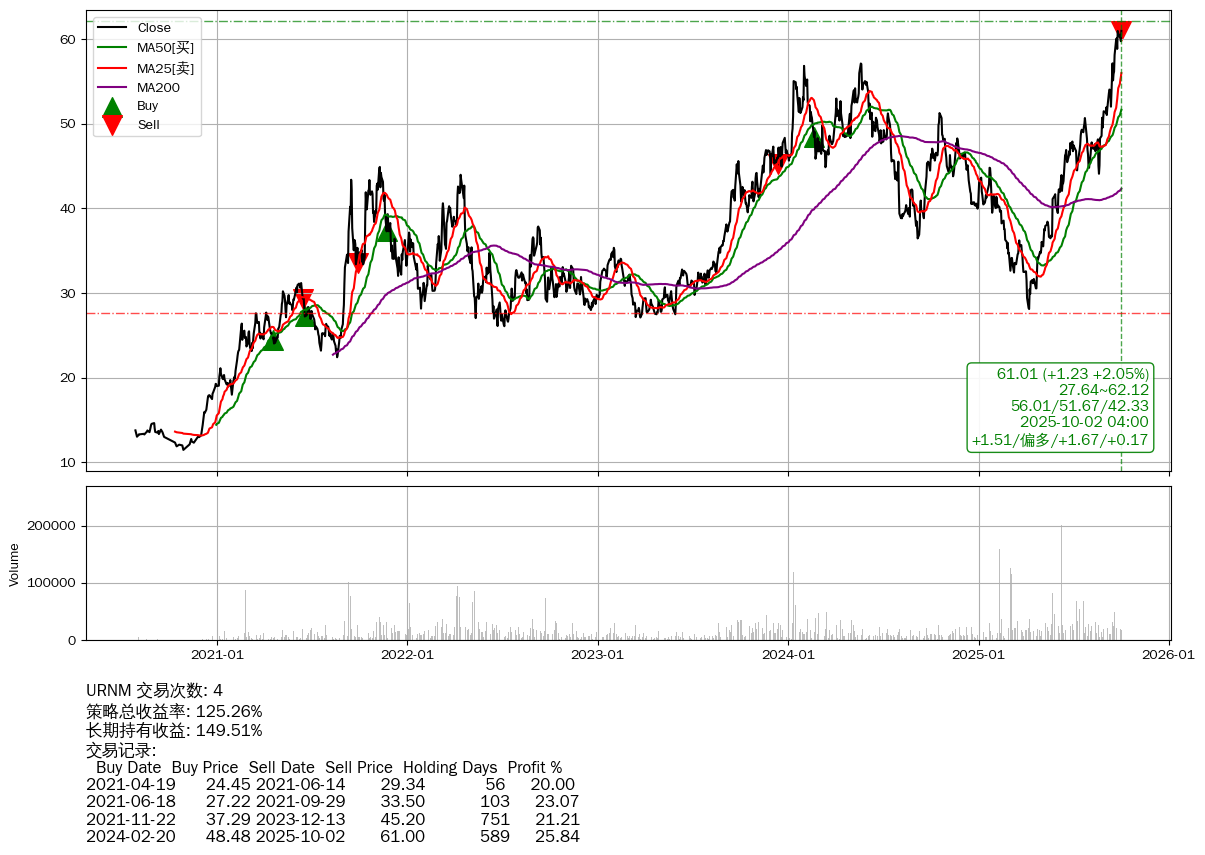This screenshot has height=855, width=1205.
Task: Click the green Buy triangle in the legend
Action: point(113,106)
